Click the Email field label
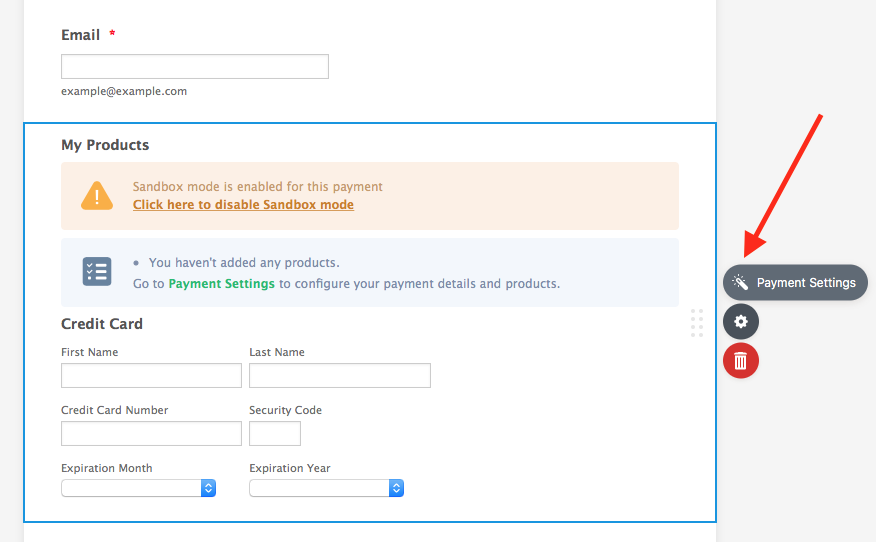876x542 pixels. pos(81,35)
